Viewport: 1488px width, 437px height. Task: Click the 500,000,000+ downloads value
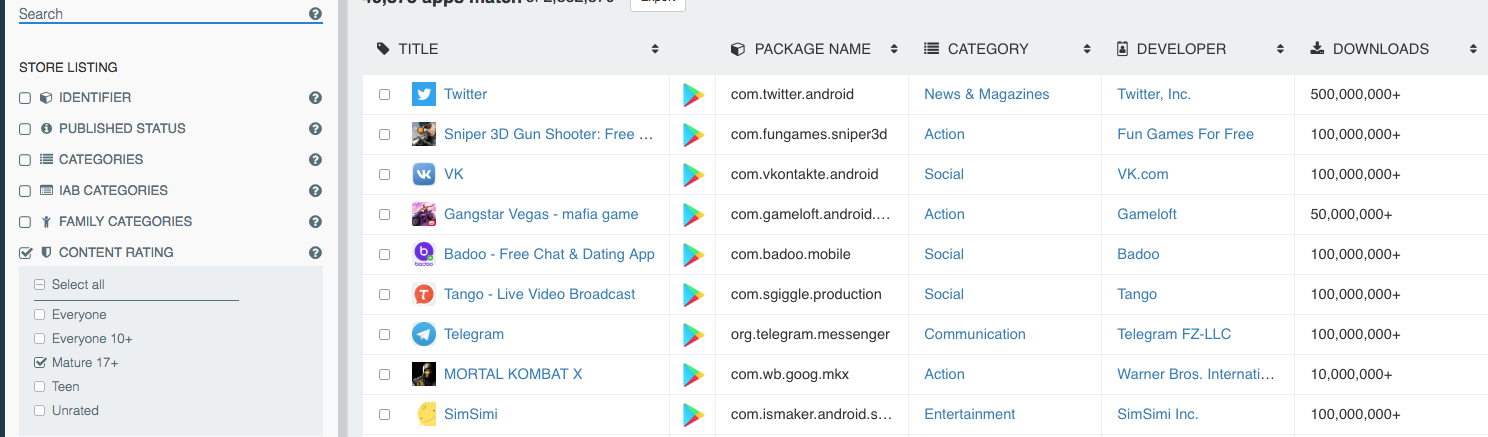(1355, 94)
